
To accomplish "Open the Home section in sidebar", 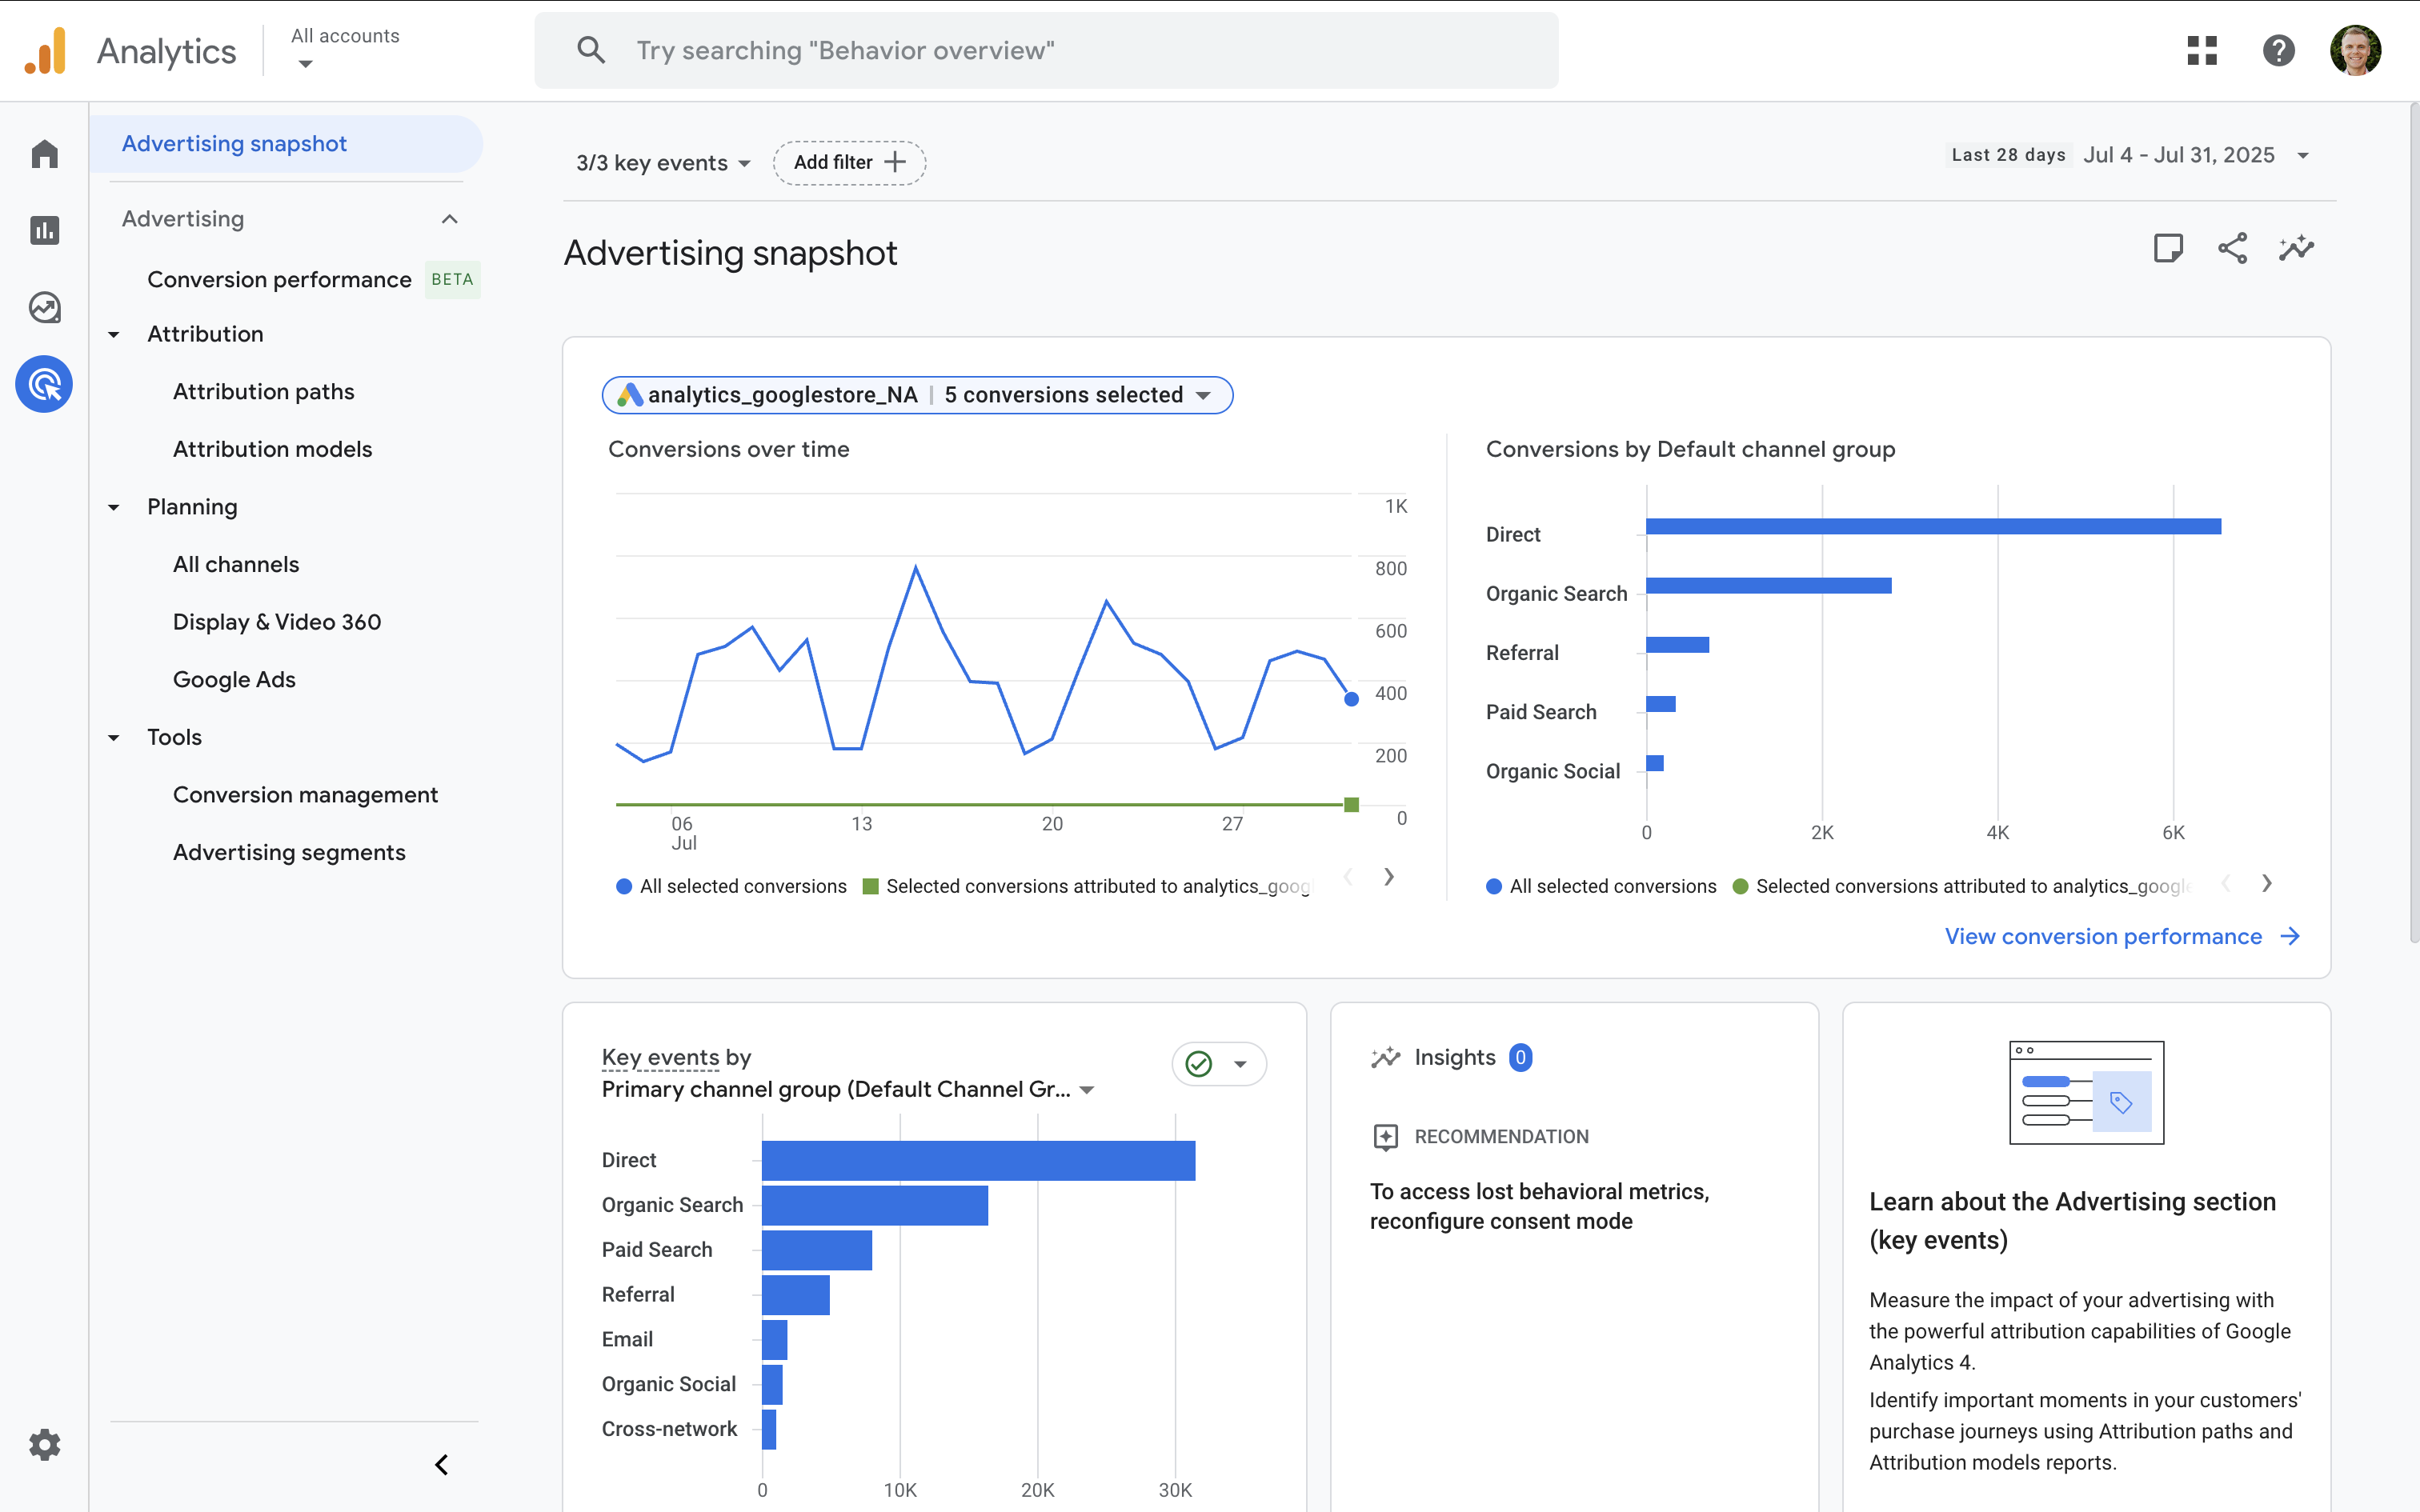I will tap(44, 154).
